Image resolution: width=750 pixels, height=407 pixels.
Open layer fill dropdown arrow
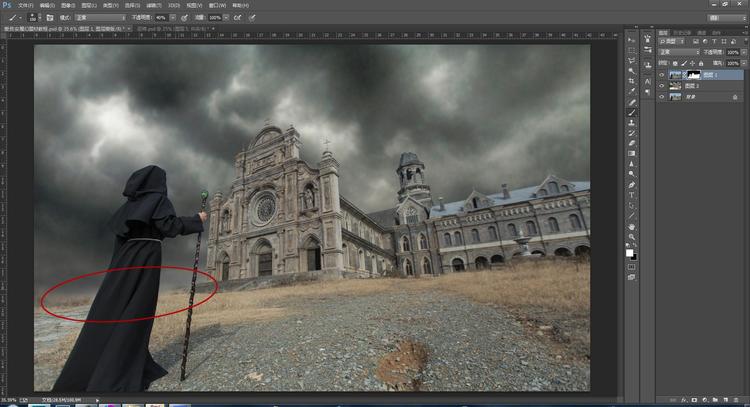click(x=744, y=63)
